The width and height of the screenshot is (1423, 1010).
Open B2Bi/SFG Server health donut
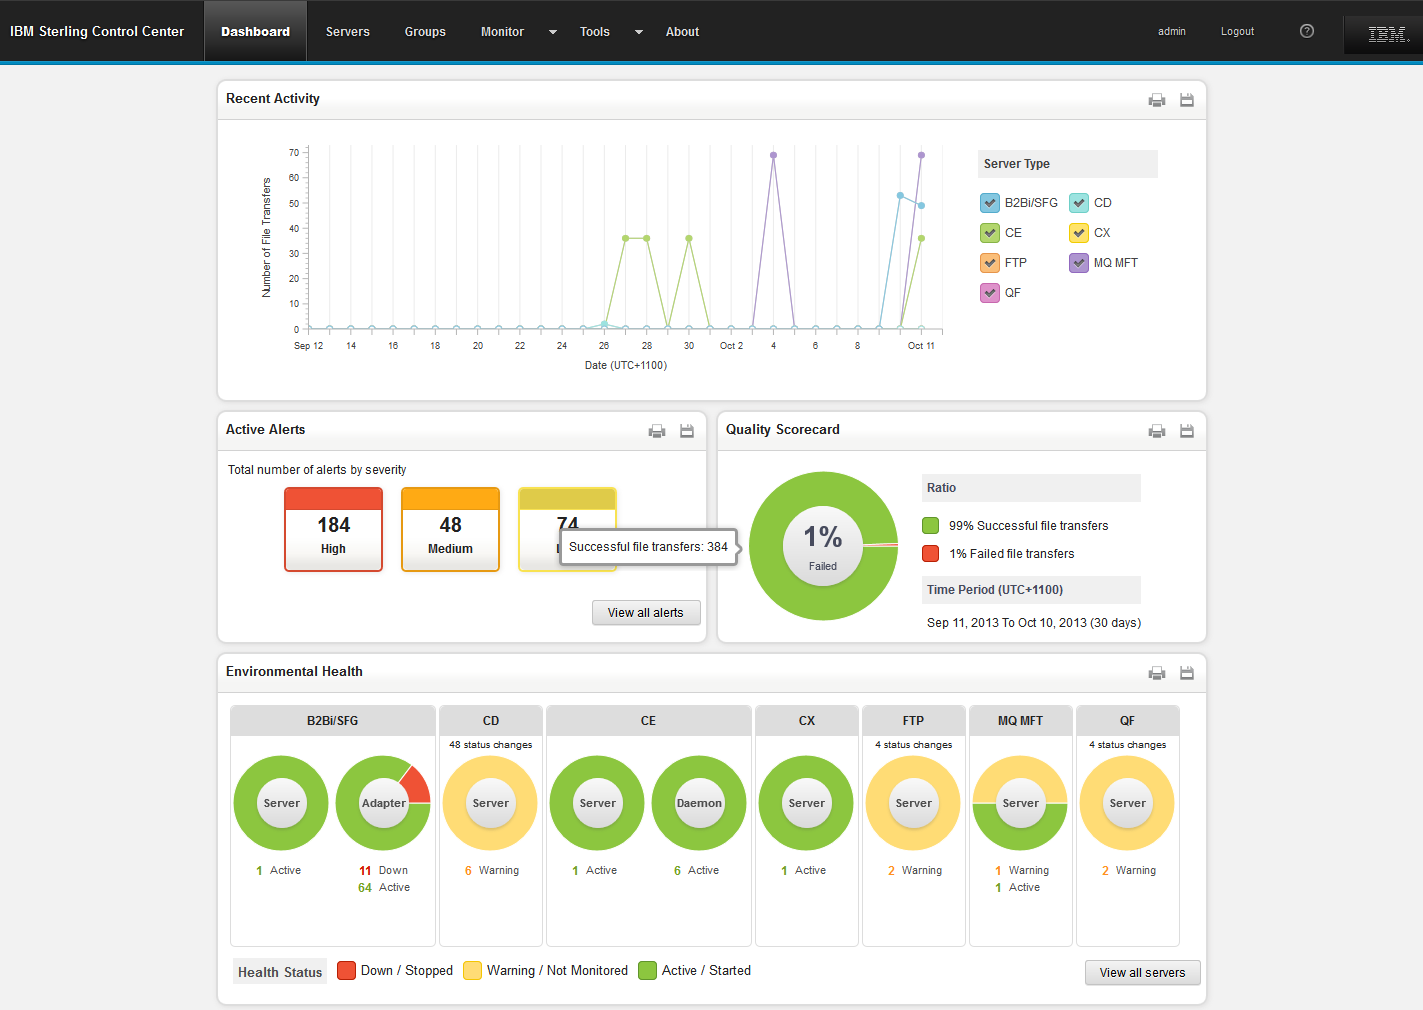(281, 803)
